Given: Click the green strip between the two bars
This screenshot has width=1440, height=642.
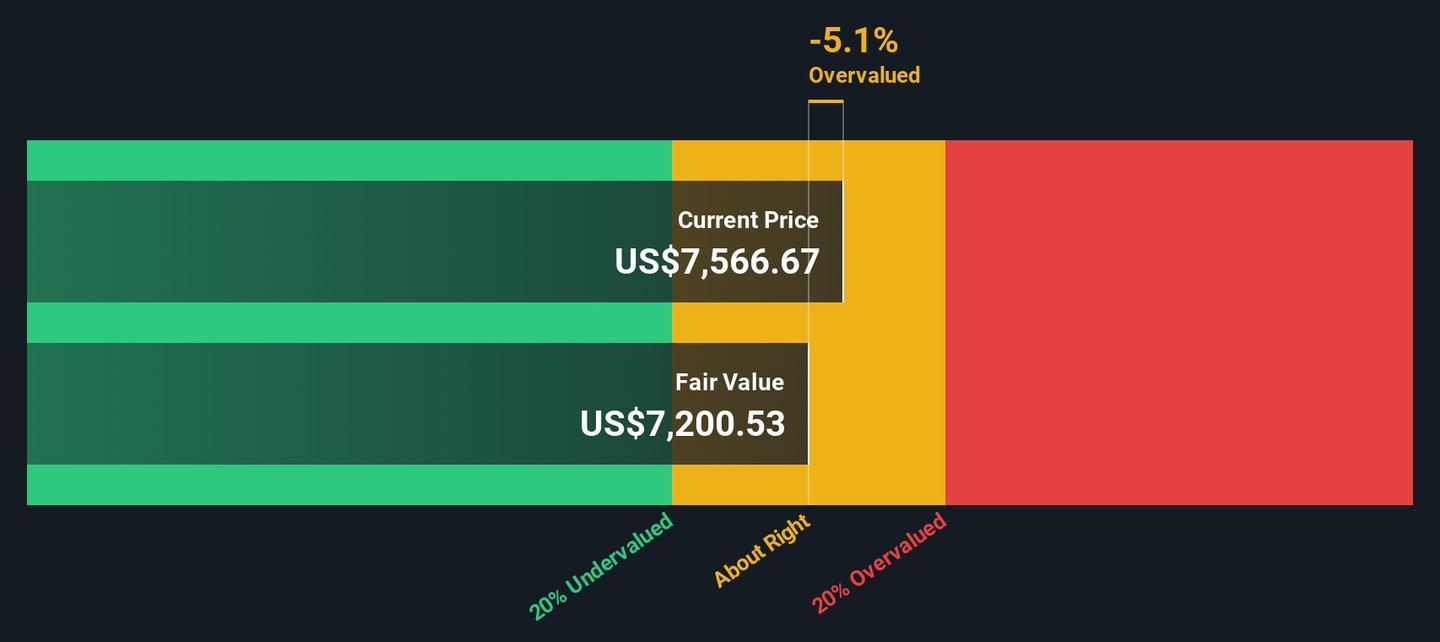Looking at the screenshot, I should pyautogui.click(x=349, y=322).
